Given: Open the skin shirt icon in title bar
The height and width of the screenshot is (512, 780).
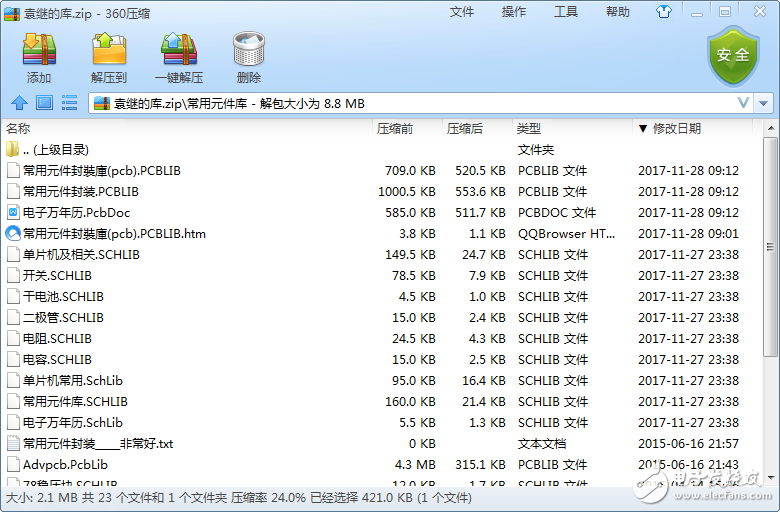Looking at the screenshot, I should [x=691, y=12].
